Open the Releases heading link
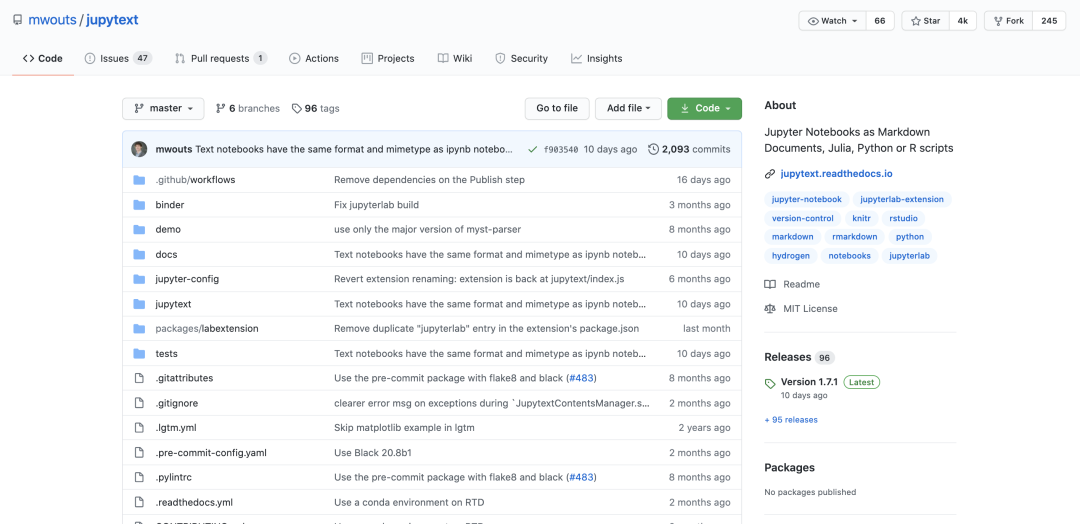This screenshot has width=1080, height=524. click(x=788, y=357)
